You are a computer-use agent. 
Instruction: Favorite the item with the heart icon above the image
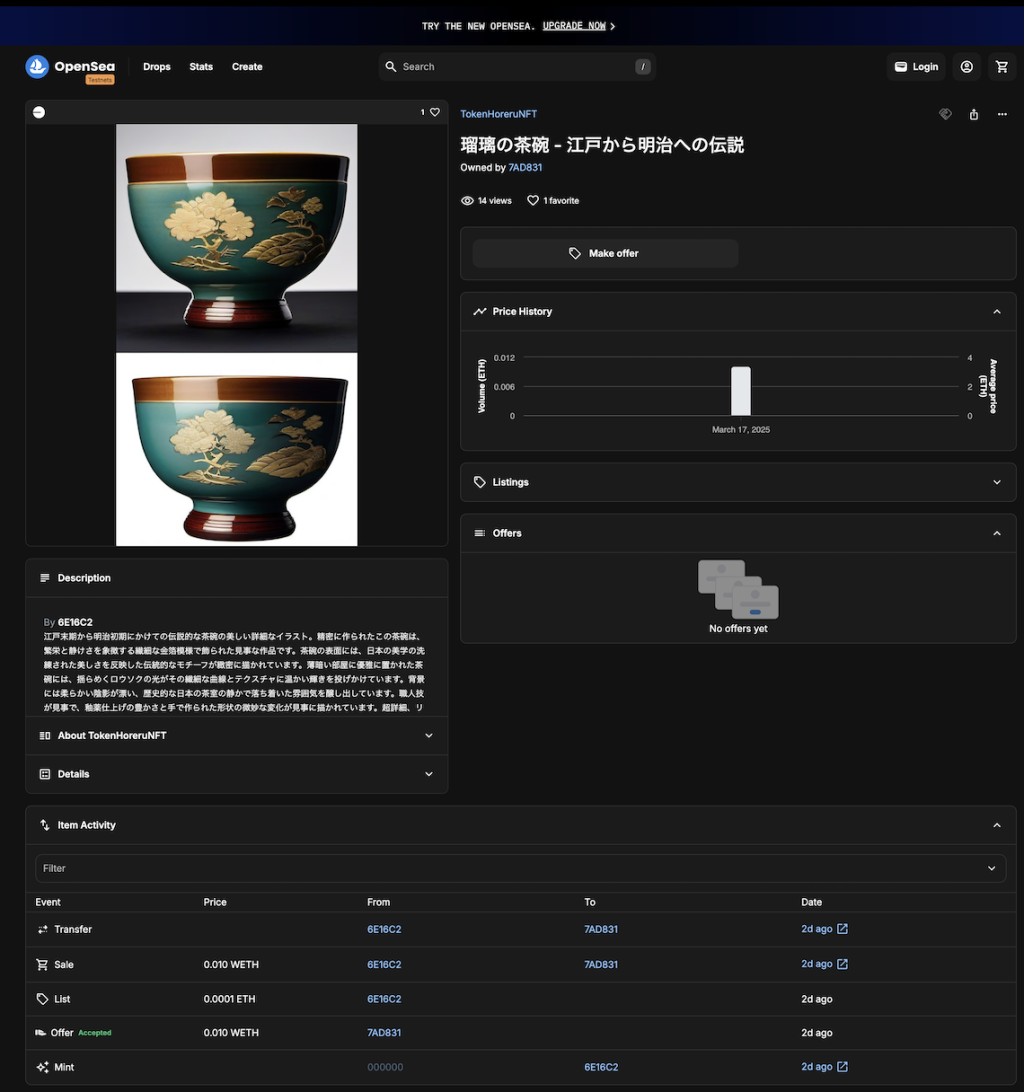coord(435,112)
